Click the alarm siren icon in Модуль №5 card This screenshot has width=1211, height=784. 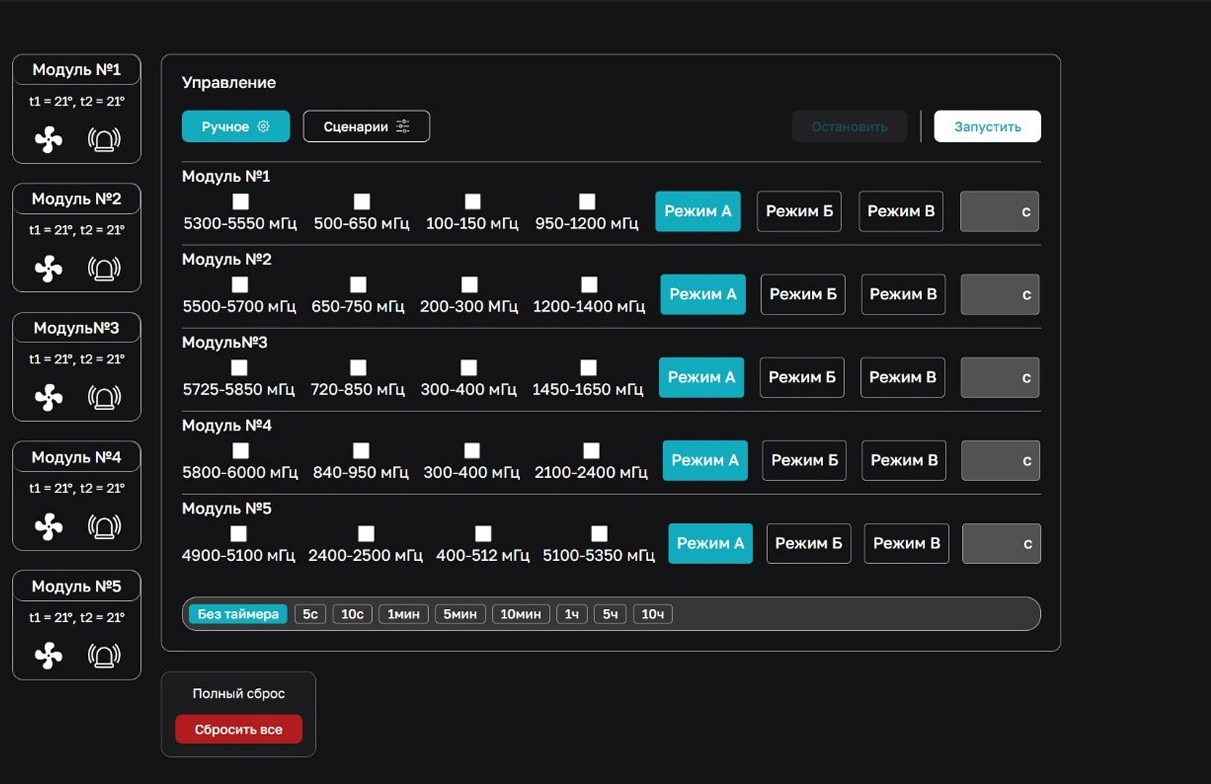tap(104, 656)
